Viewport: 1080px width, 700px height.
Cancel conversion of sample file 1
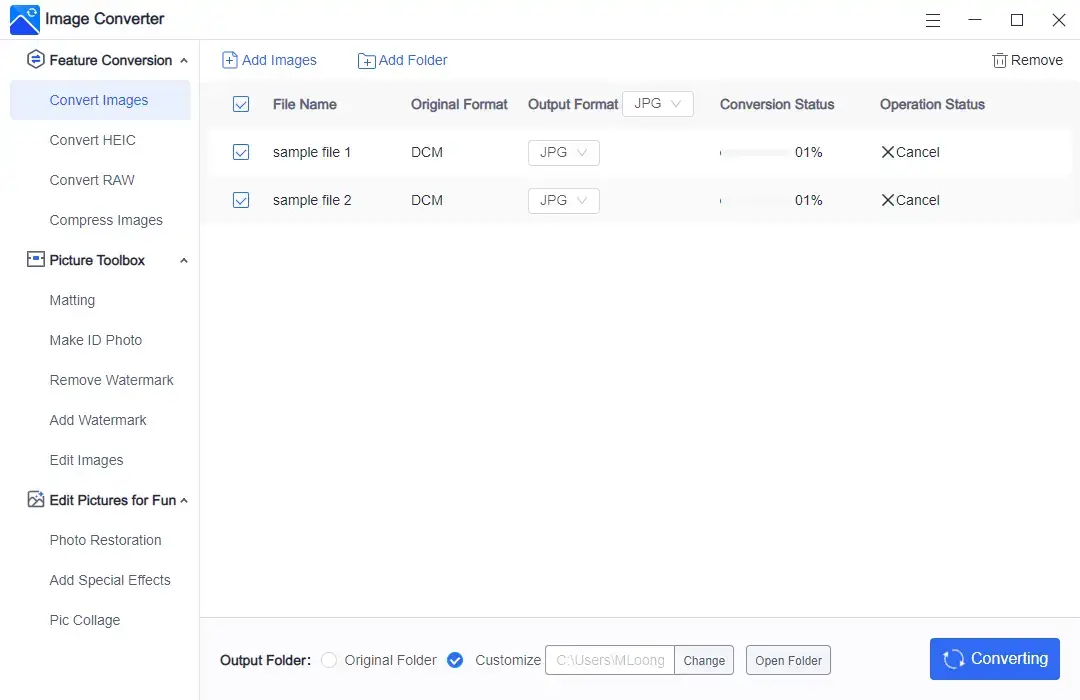pos(910,153)
